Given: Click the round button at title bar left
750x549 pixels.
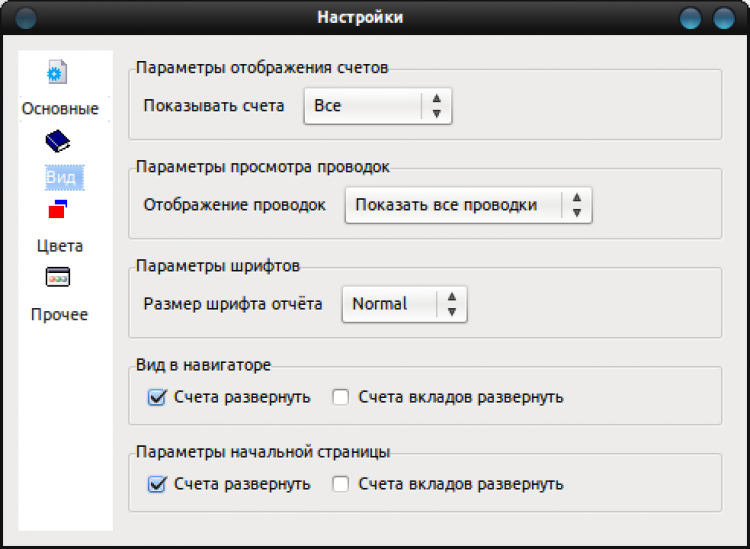Looking at the screenshot, I should 26,17.
